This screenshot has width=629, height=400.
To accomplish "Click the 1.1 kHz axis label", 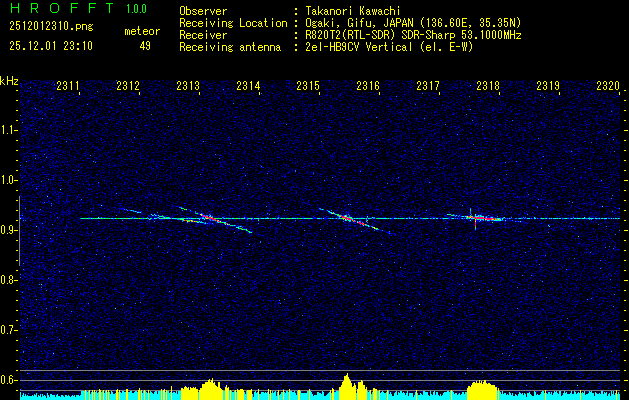I will pyautogui.click(x=9, y=130).
